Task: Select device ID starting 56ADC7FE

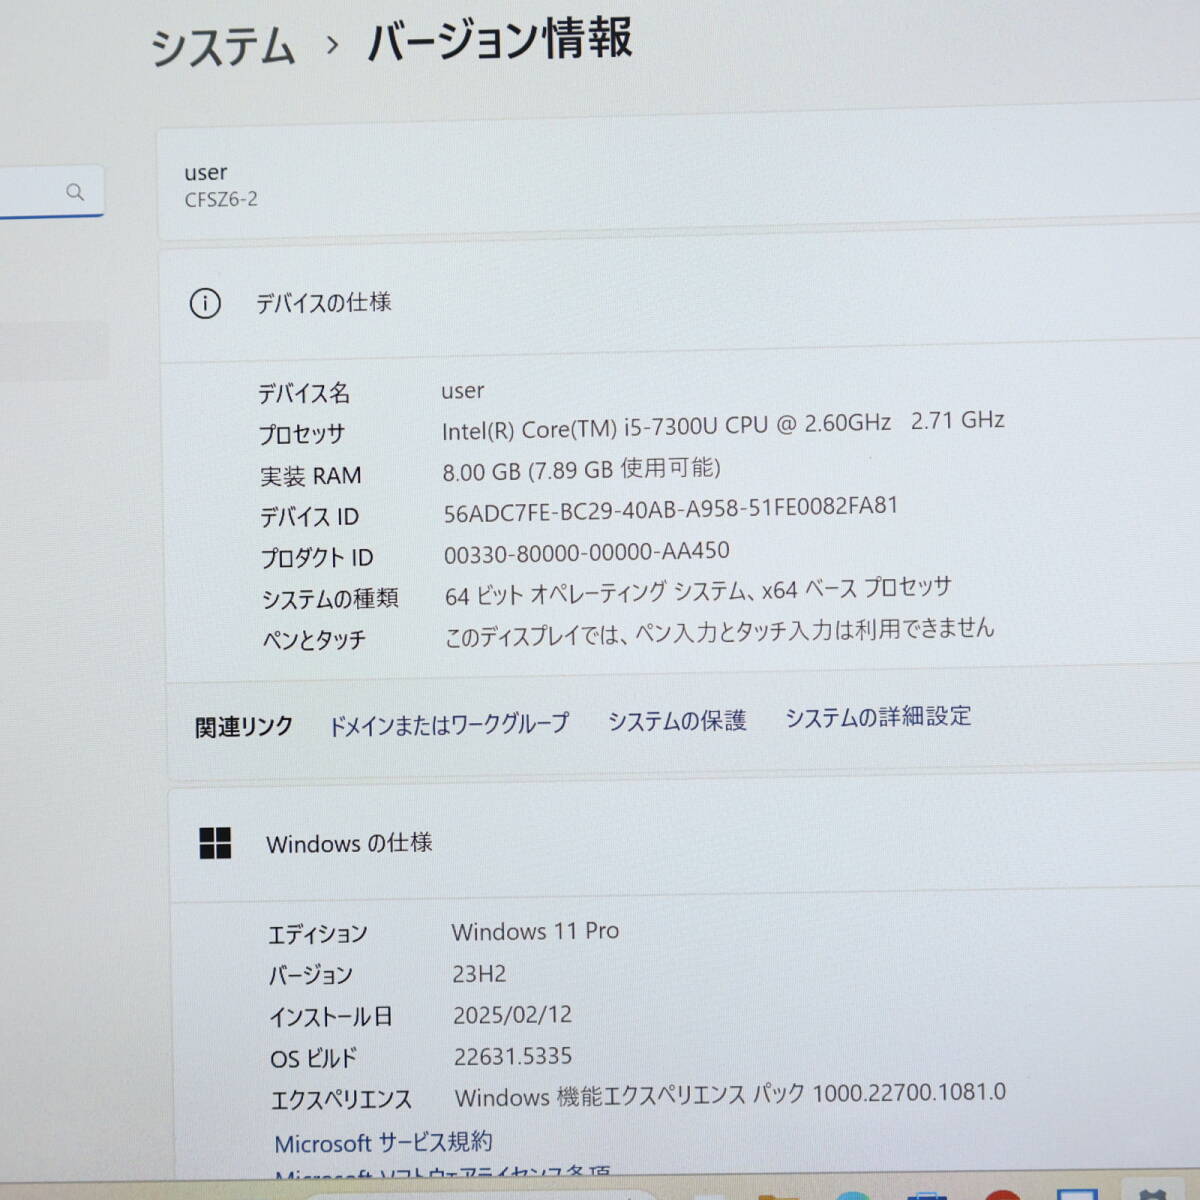Action: point(671,509)
